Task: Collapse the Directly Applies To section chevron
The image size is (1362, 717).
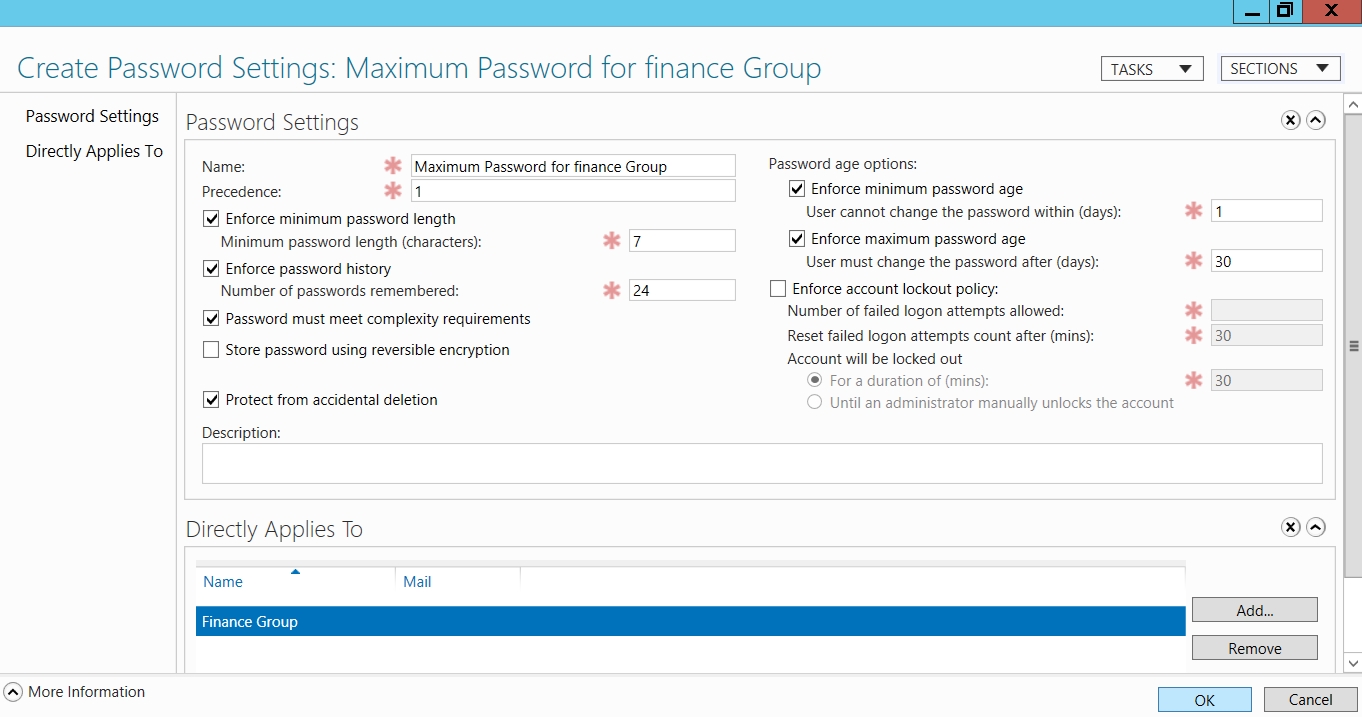Action: click(x=1316, y=527)
